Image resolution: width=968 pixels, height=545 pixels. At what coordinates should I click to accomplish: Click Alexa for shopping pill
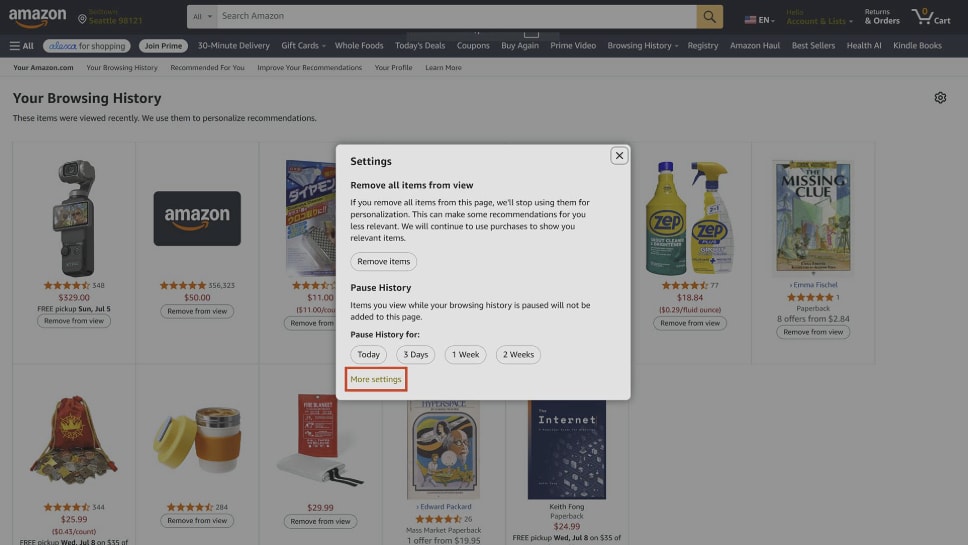coord(87,46)
